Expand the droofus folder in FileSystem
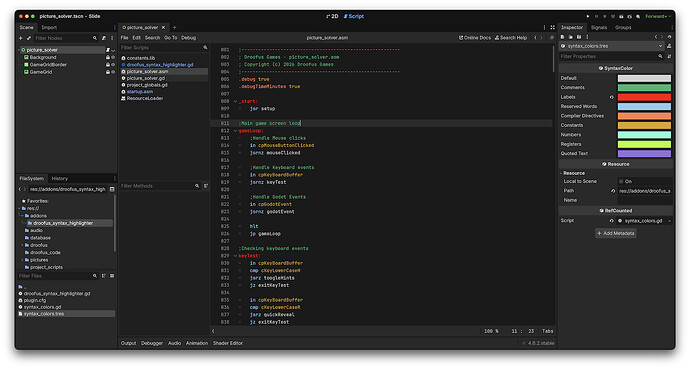The height and width of the screenshot is (369, 690). coord(22,245)
